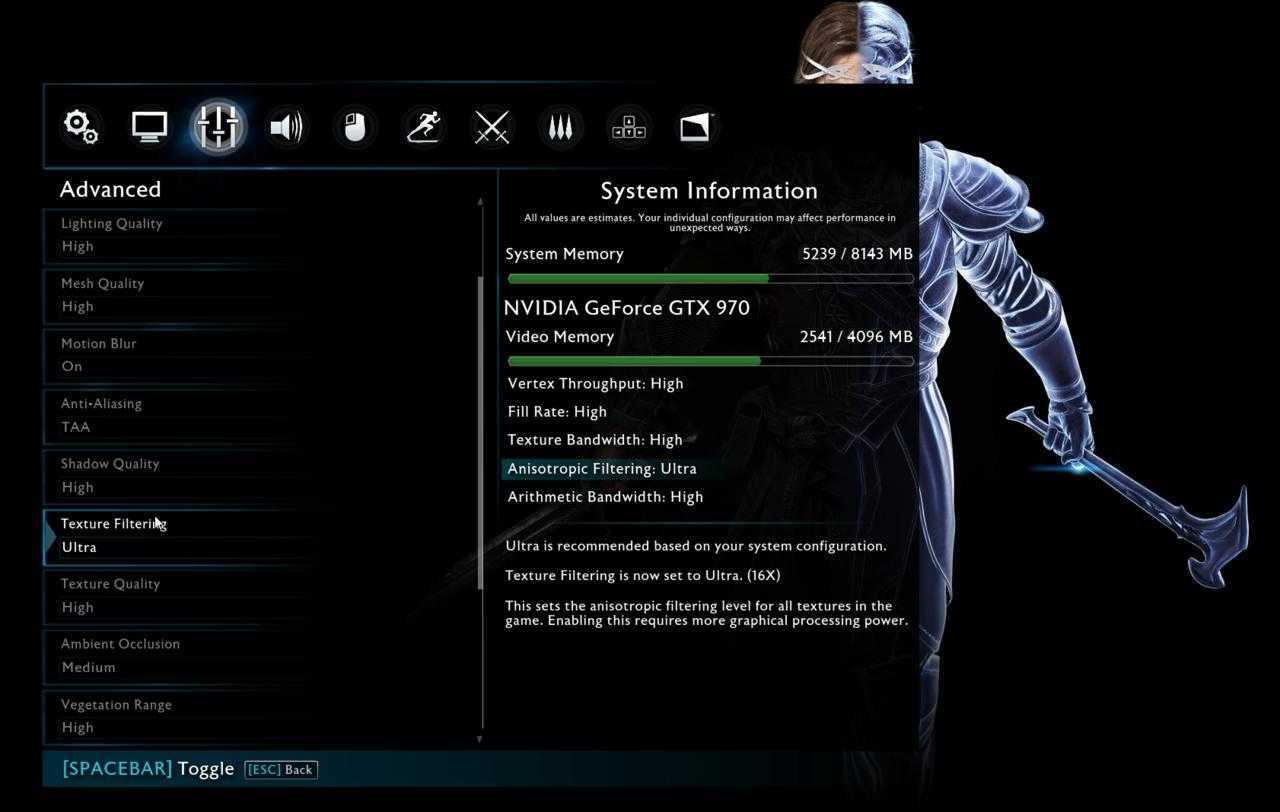1280x812 pixels.
Task: Click the scrollbar down arrow in settings list
Action: click(480, 739)
